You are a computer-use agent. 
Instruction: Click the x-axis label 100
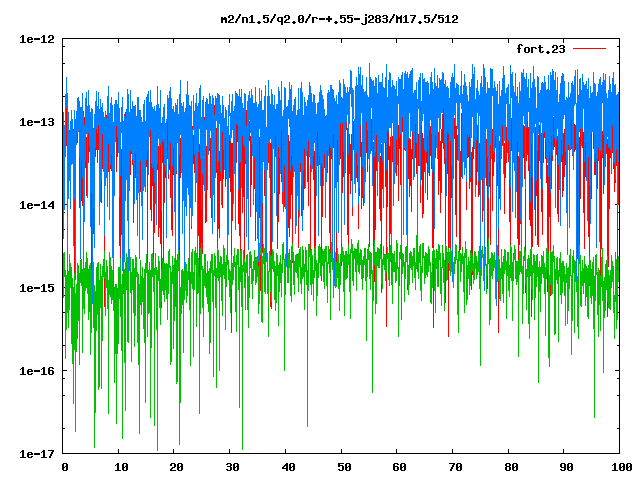622,467
